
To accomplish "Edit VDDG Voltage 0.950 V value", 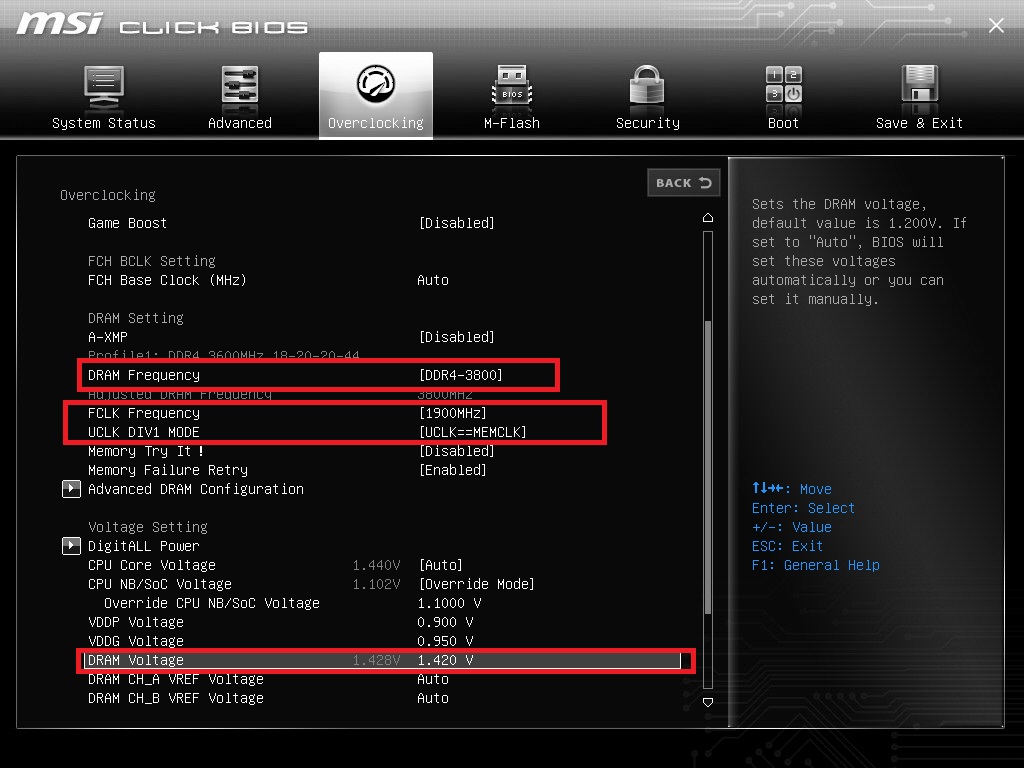I will 445,641.
